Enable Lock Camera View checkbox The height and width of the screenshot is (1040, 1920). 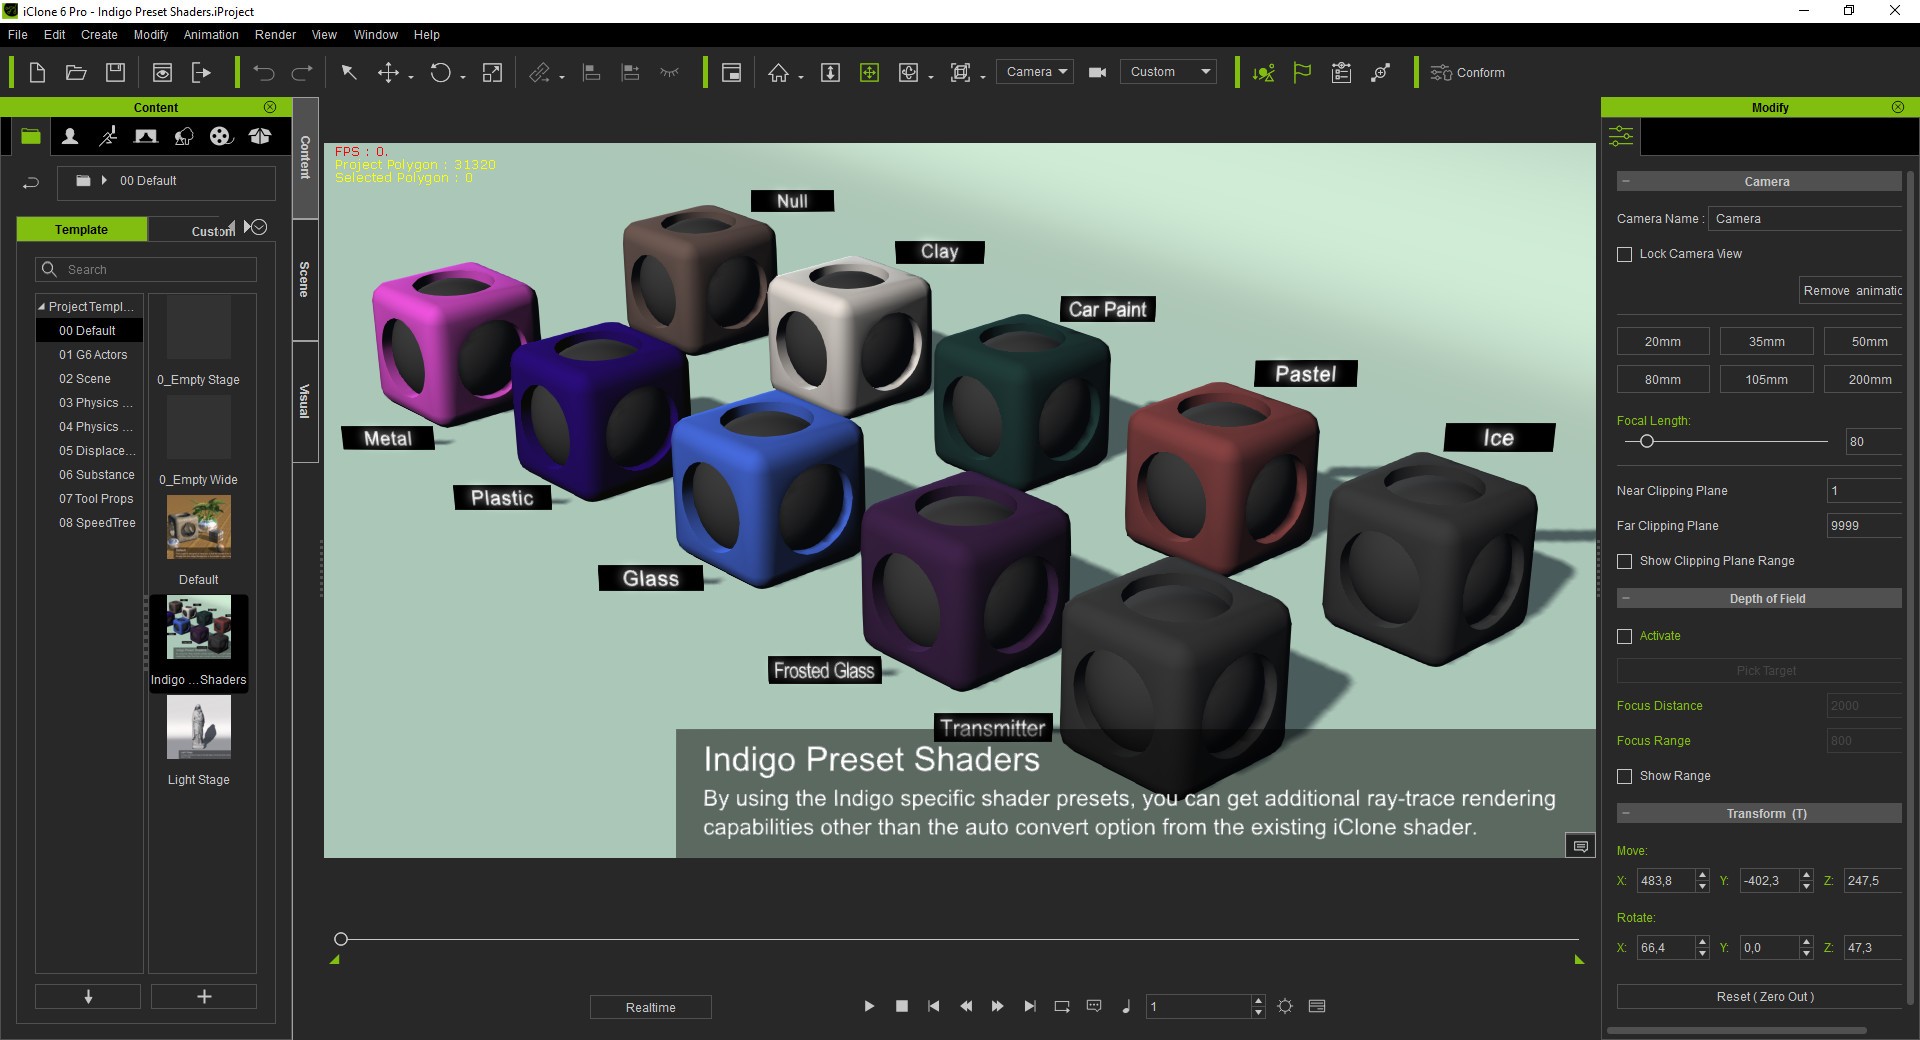(1625, 254)
